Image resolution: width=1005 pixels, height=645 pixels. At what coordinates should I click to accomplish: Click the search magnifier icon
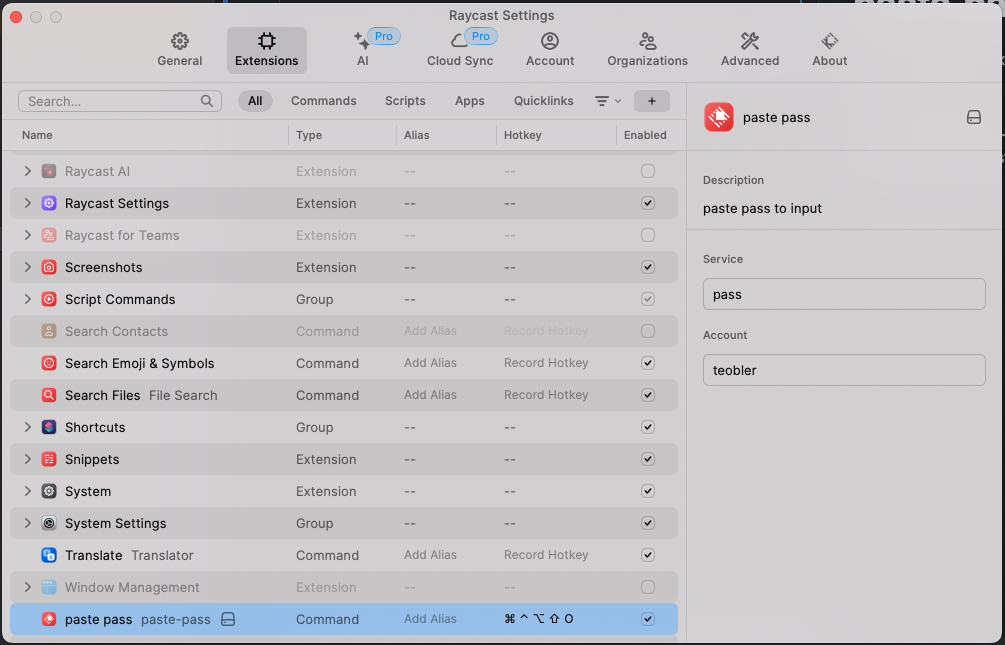click(x=206, y=101)
